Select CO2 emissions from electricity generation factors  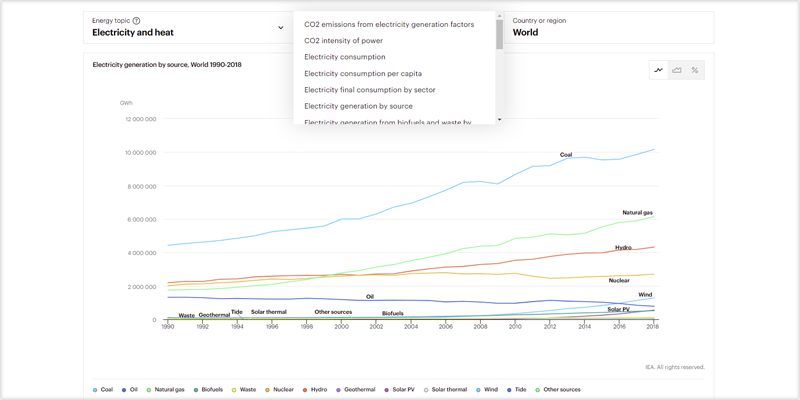[389, 24]
